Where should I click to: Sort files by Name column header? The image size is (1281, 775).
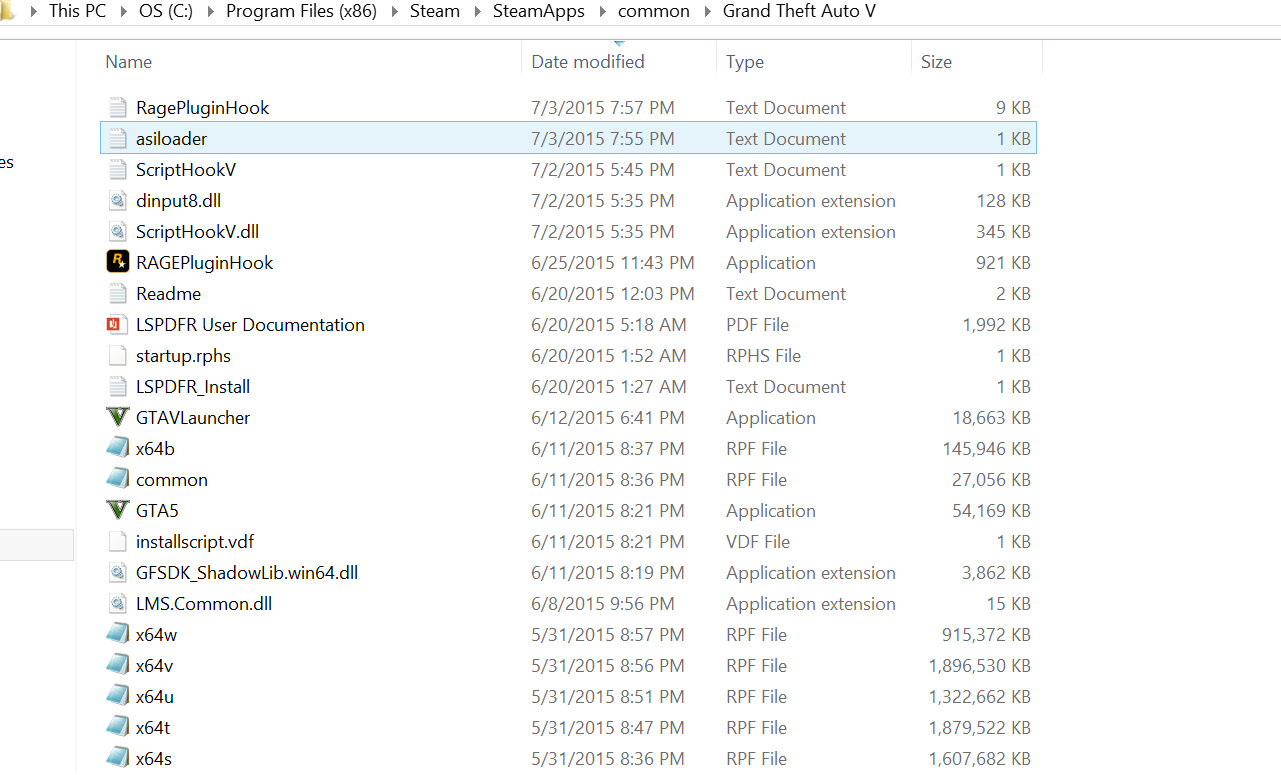pyautogui.click(x=129, y=62)
